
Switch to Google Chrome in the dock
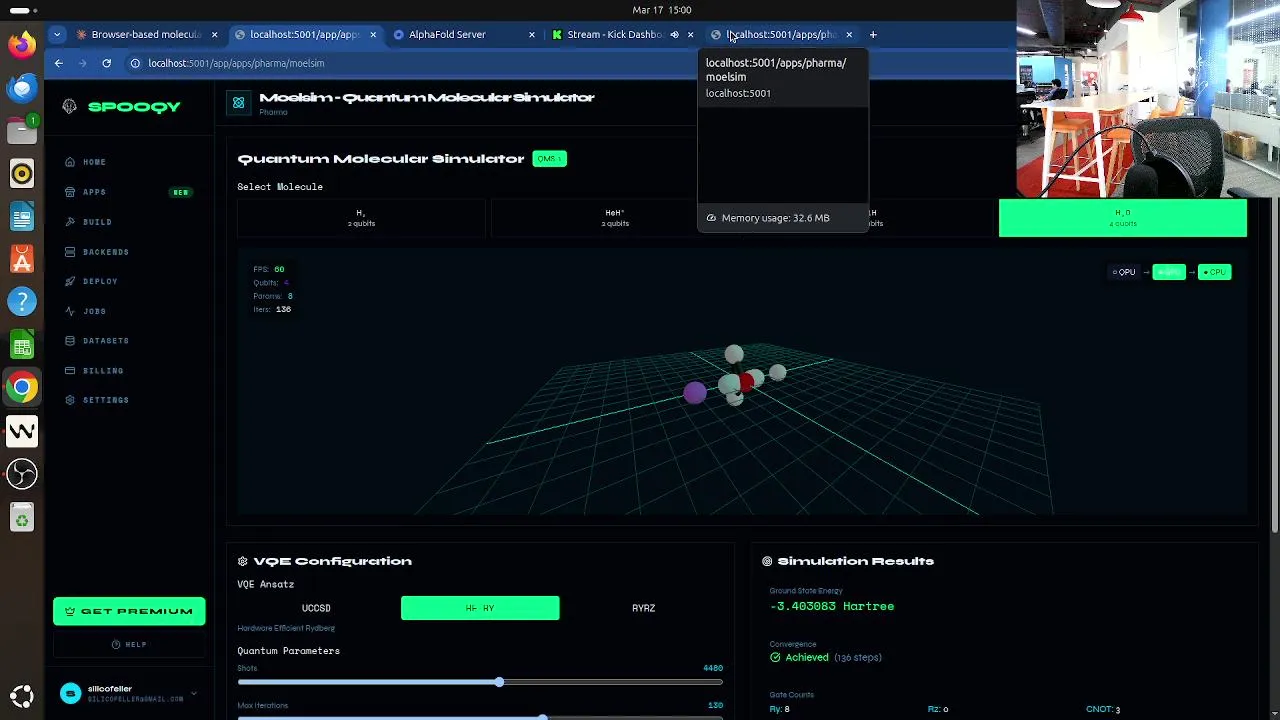(x=21, y=388)
